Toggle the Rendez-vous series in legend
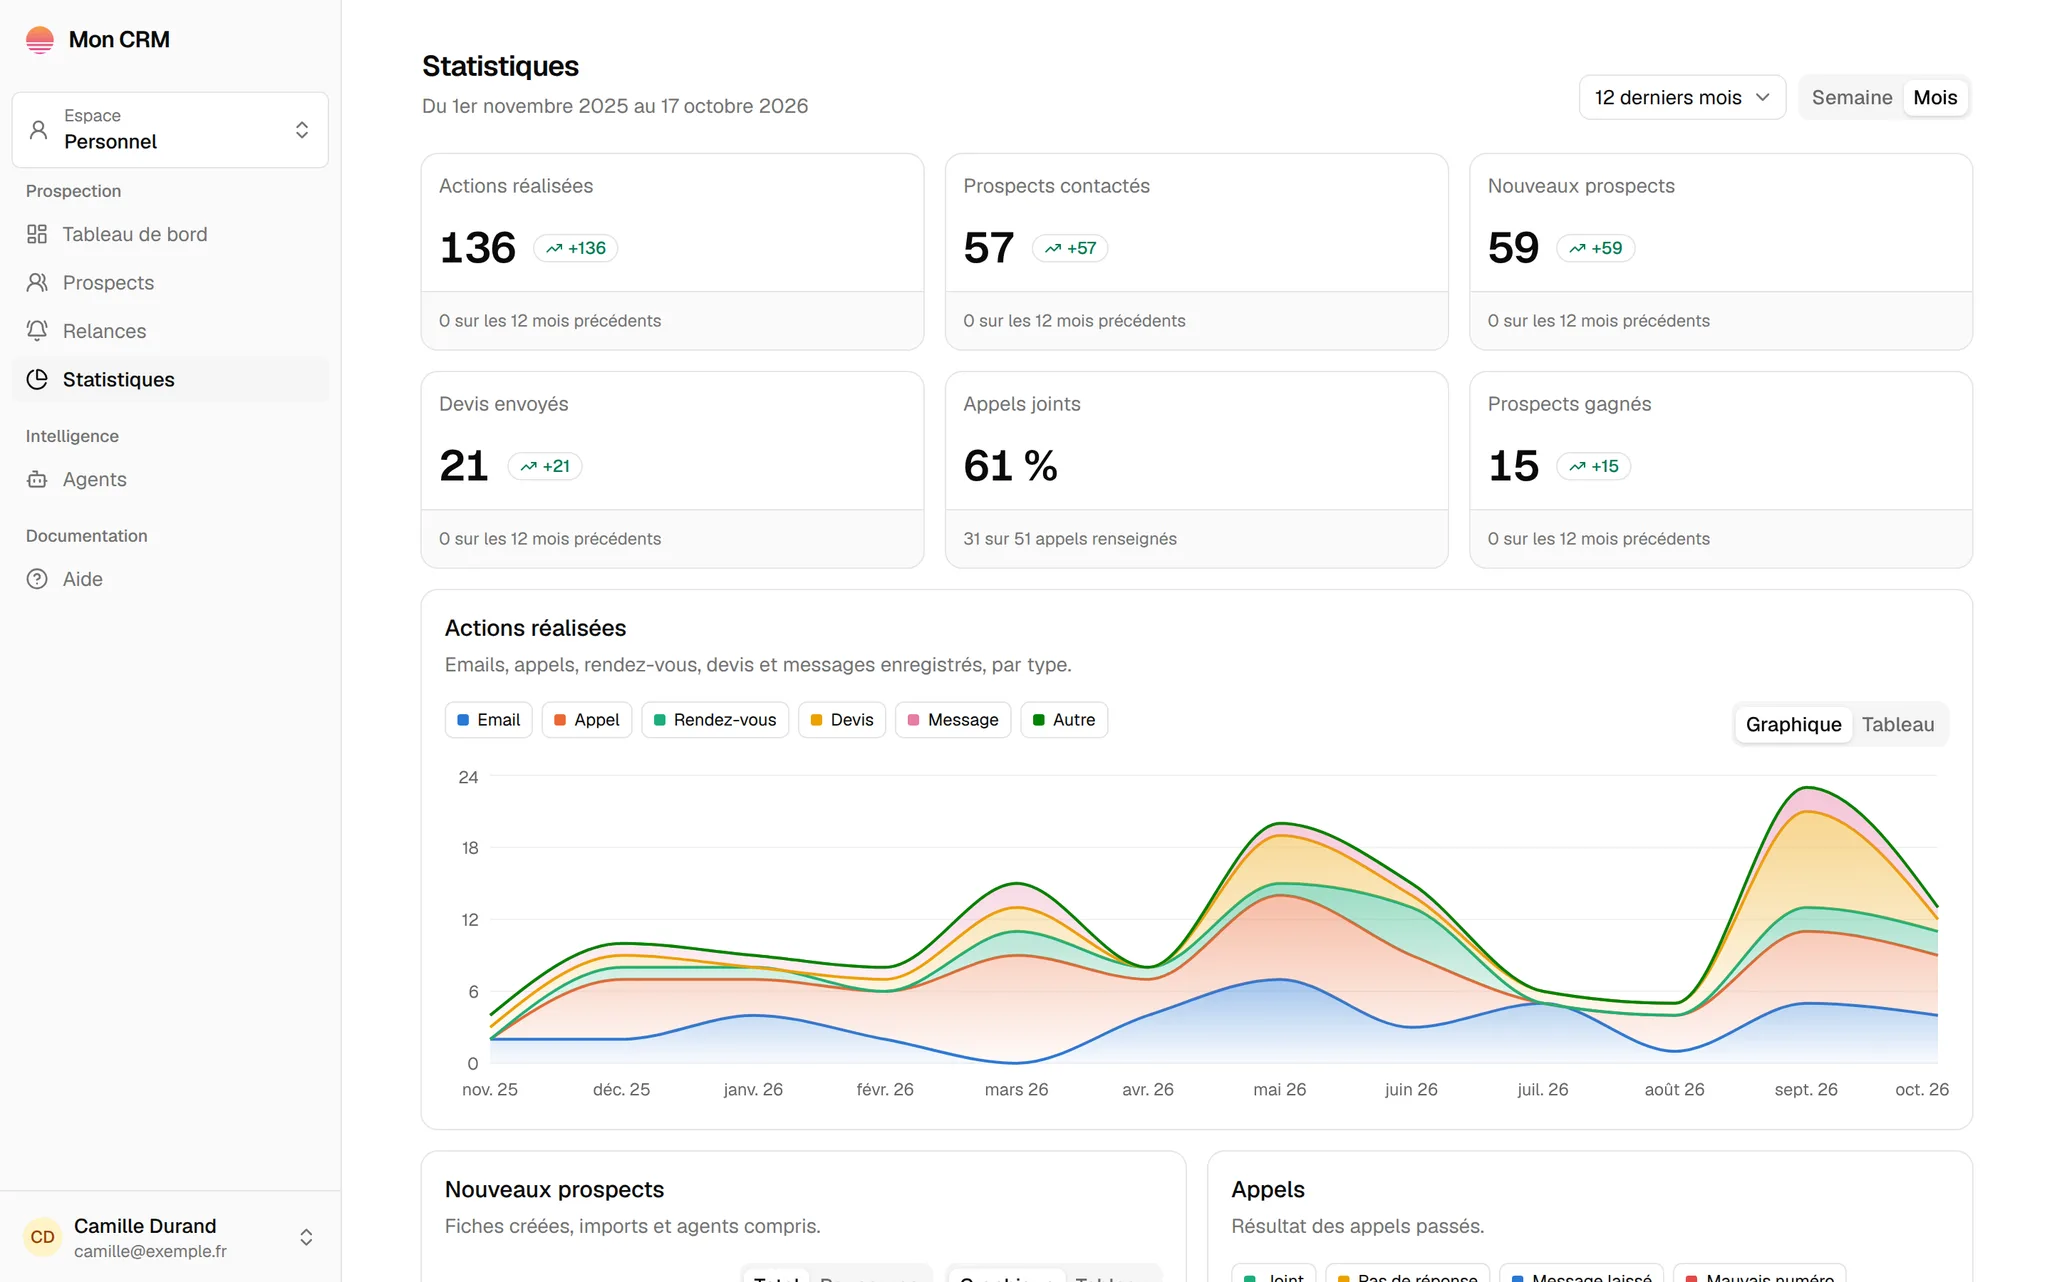2052x1282 pixels. coord(715,720)
